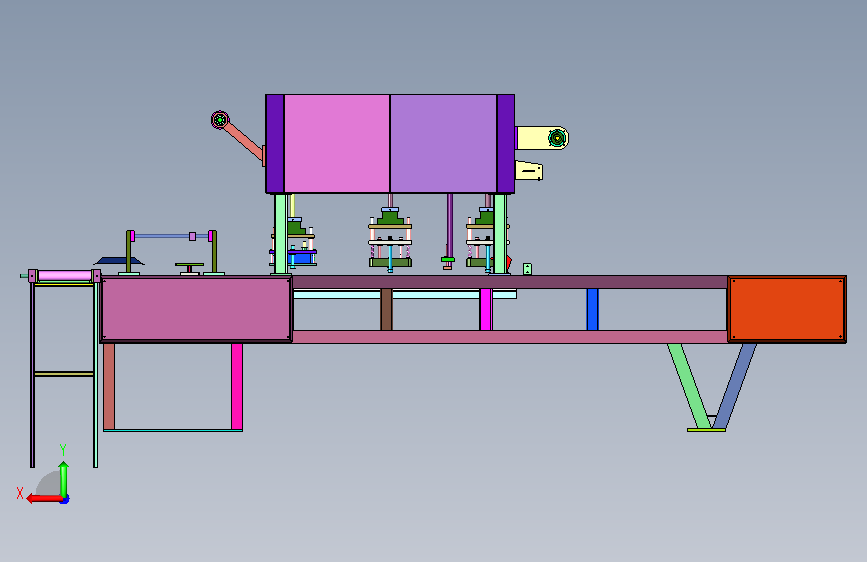Select the small green disc stand on the left table

(x=190, y=268)
